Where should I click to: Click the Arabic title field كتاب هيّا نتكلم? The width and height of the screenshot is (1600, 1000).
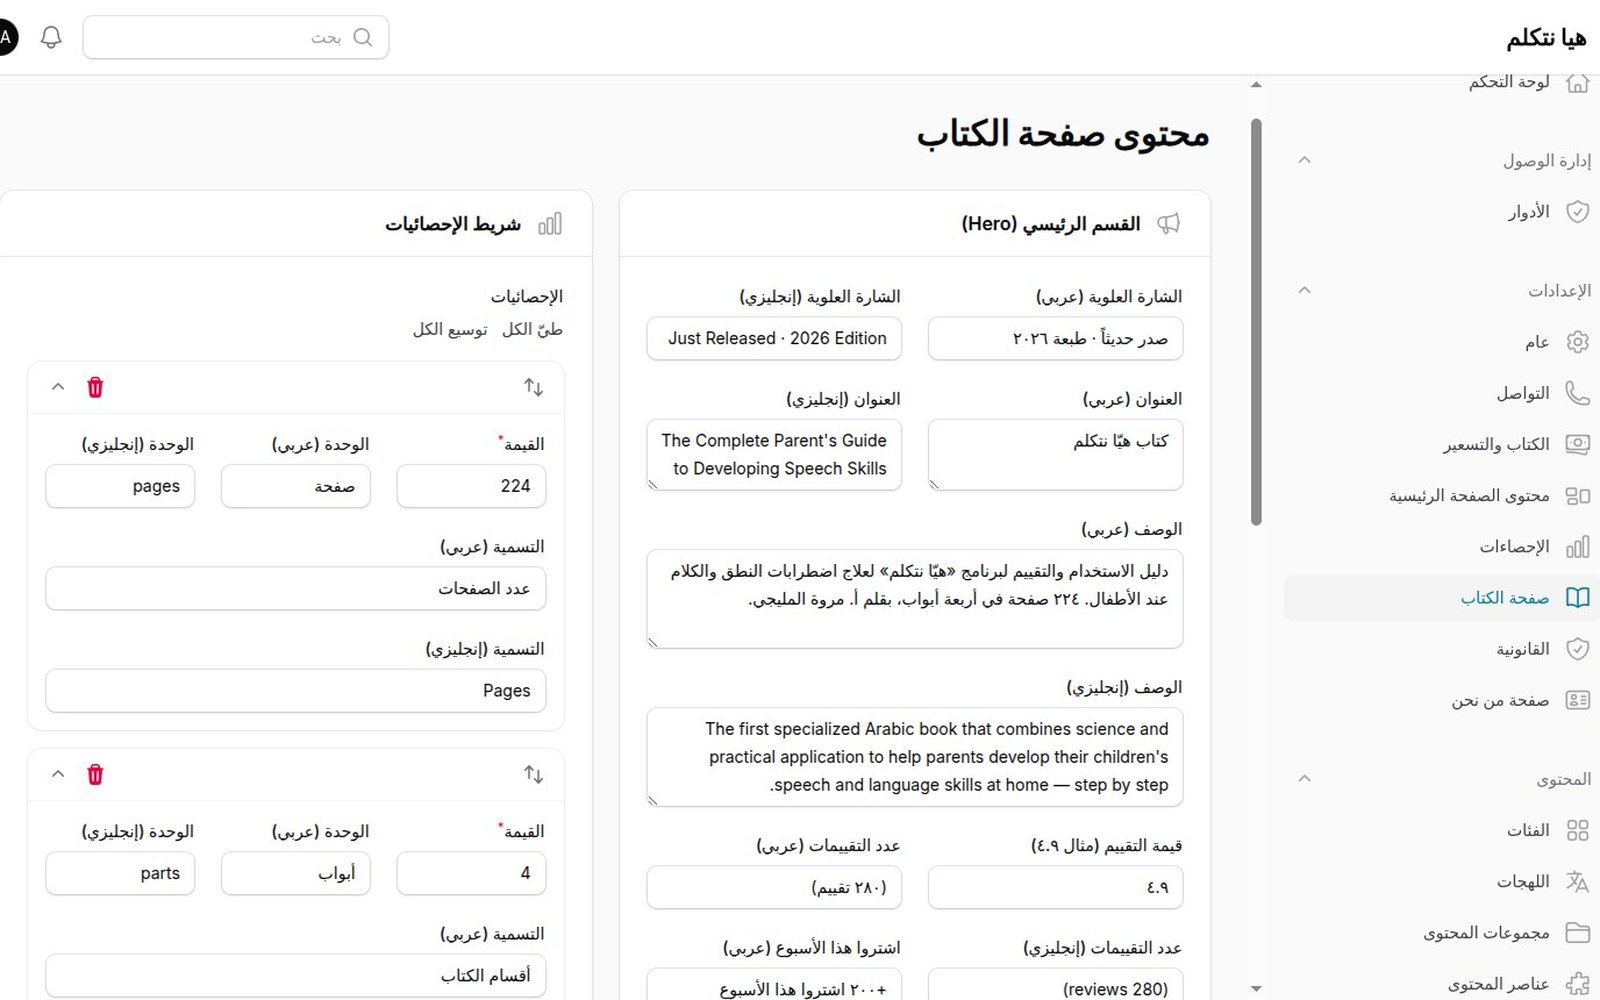[1055, 455]
